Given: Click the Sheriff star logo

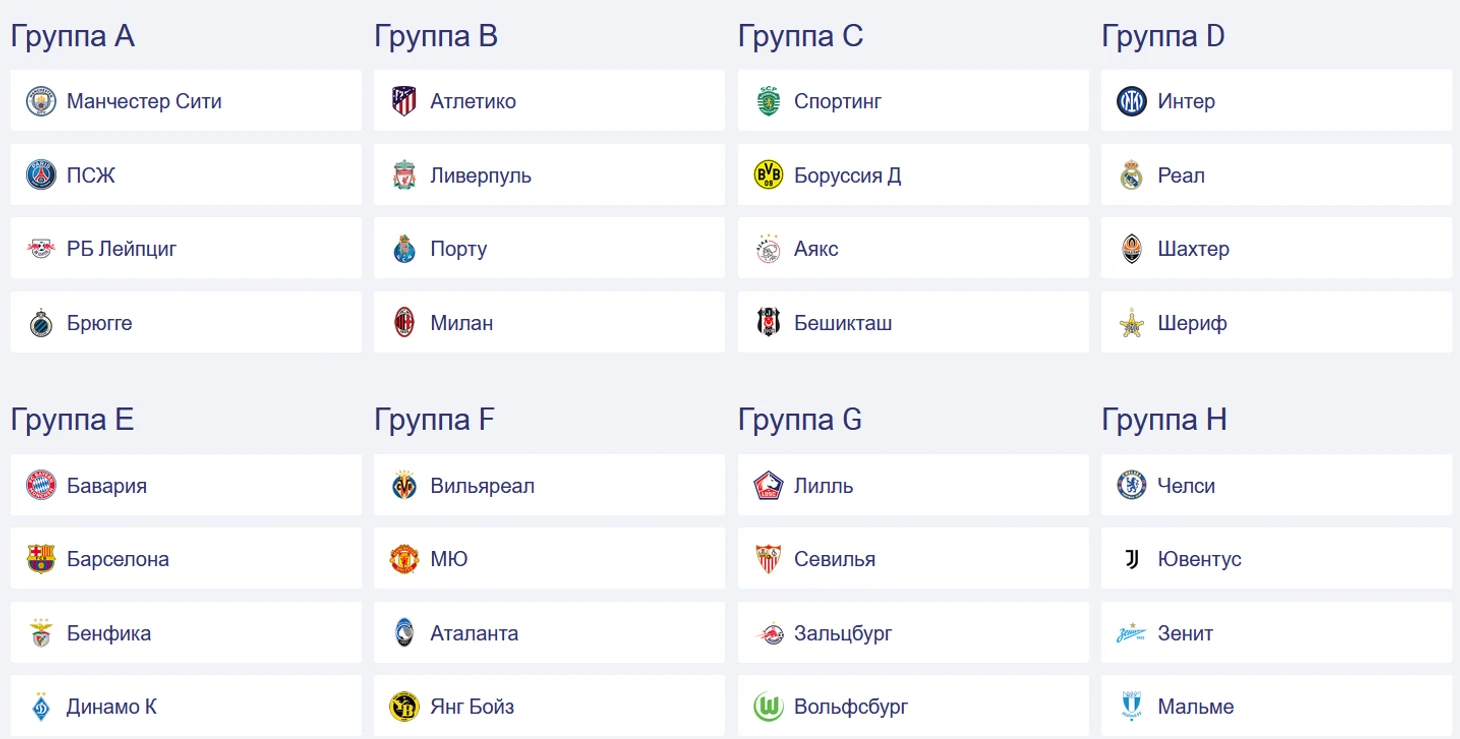Looking at the screenshot, I should coord(1131,323).
